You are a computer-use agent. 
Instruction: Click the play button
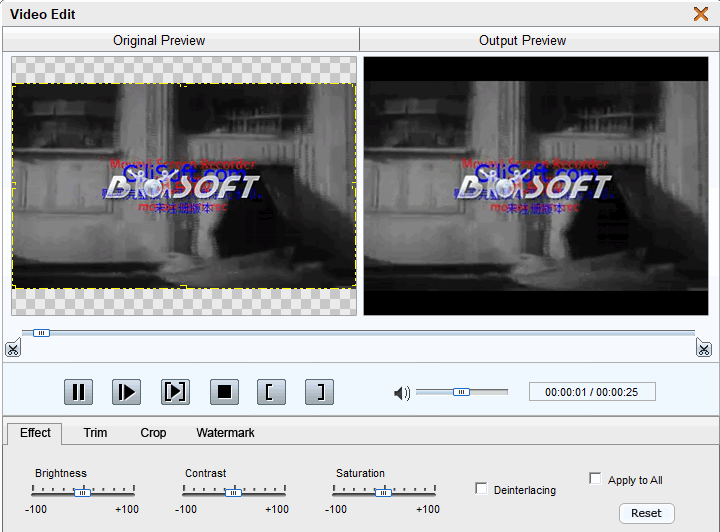(126, 392)
